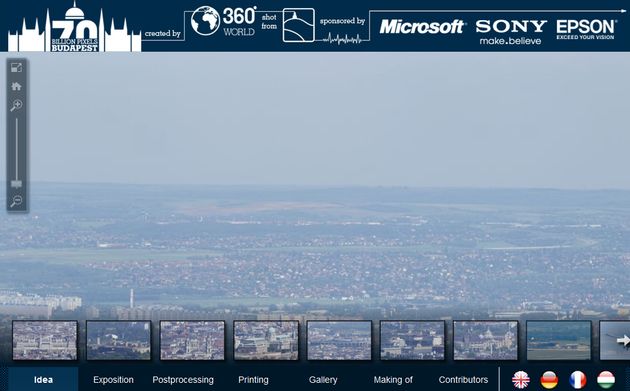Viewport: 630px width, 391px height.
Task: Open the eighth thumbnail showing green field
Action: click(x=559, y=340)
